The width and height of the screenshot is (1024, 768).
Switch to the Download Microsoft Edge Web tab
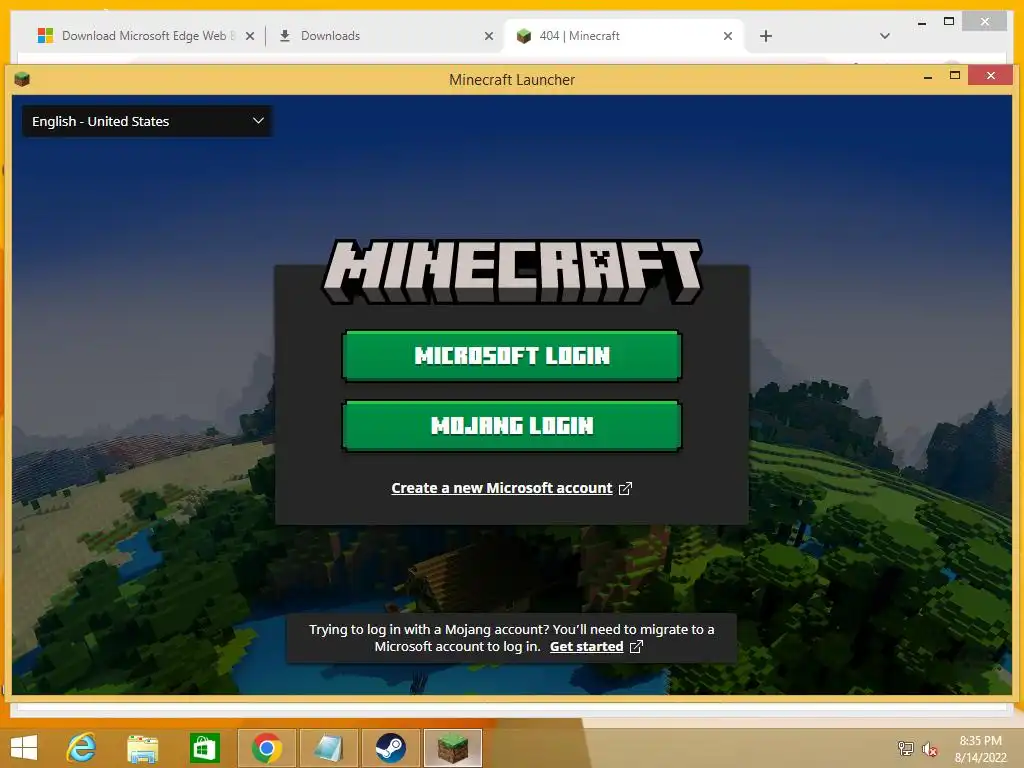(x=145, y=36)
